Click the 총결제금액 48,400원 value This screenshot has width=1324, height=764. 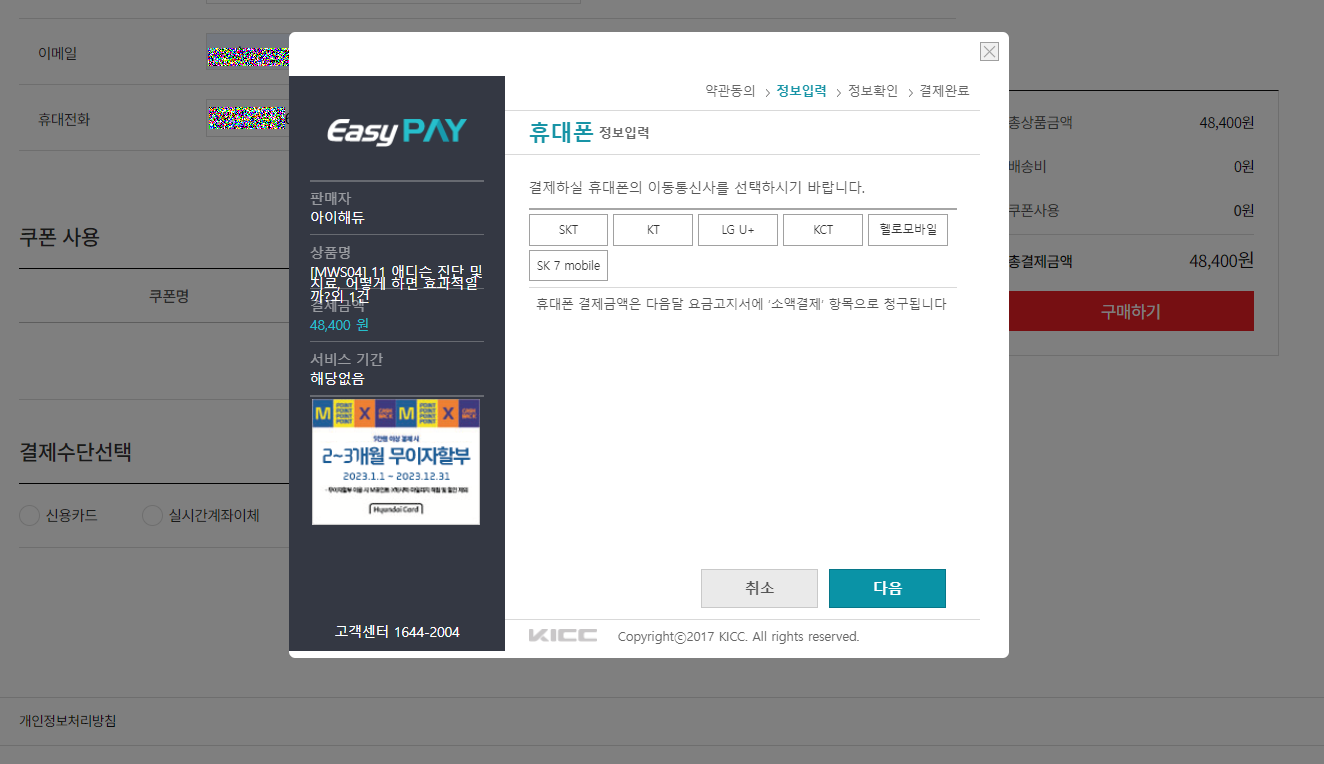tap(1221, 261)
